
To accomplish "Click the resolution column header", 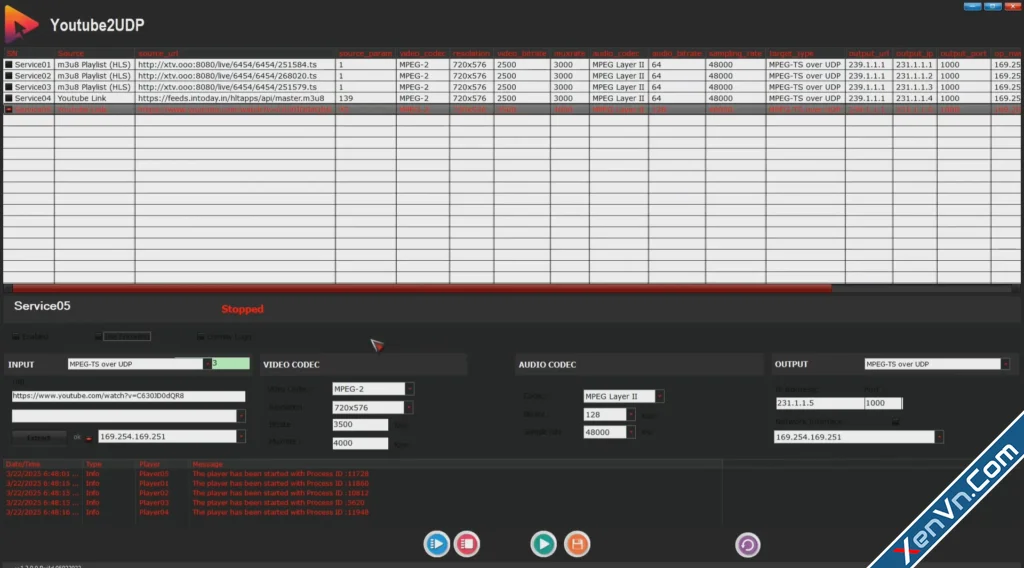I will click(472, 54).
